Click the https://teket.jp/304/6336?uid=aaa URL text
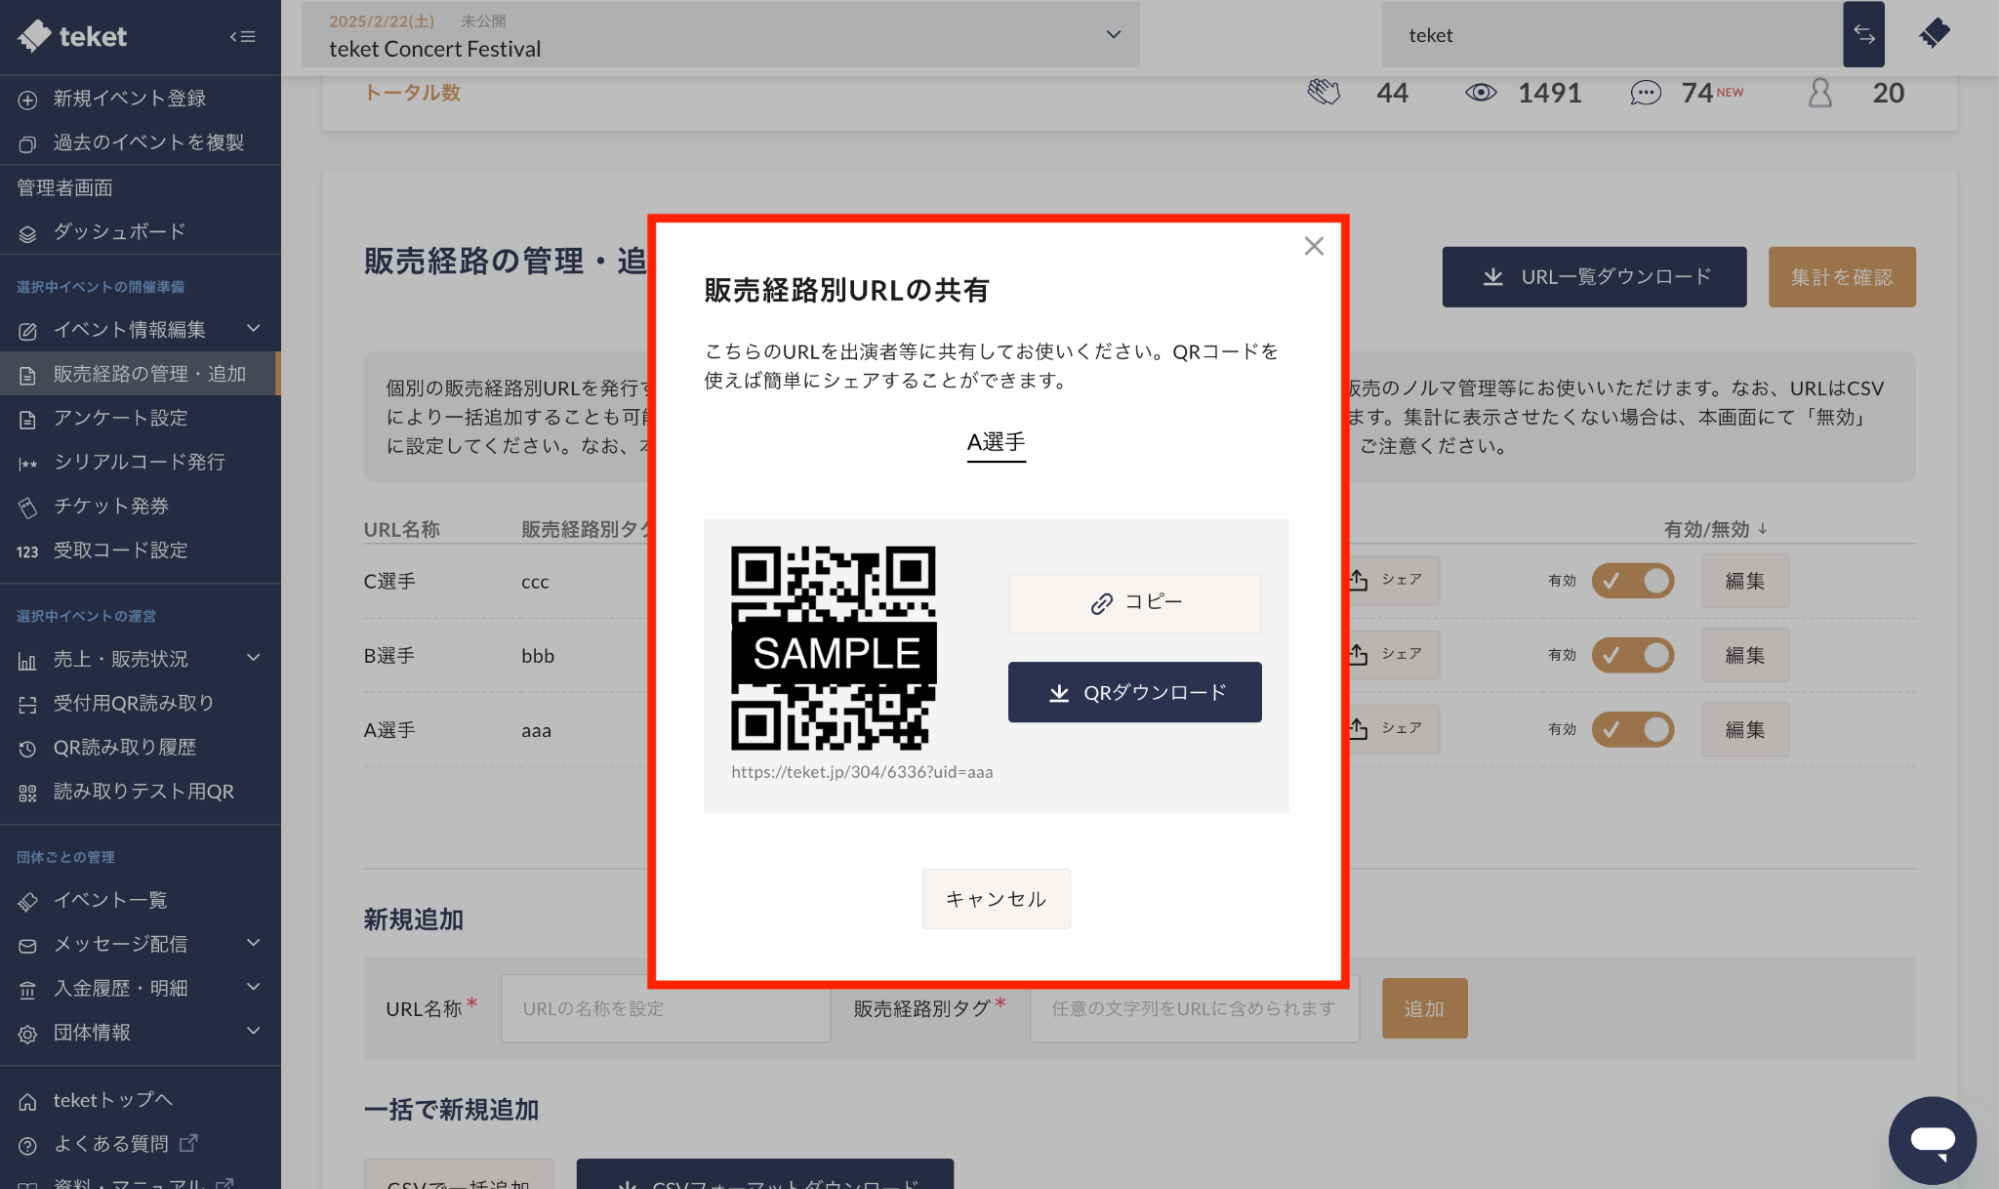 tap(862, 772)
